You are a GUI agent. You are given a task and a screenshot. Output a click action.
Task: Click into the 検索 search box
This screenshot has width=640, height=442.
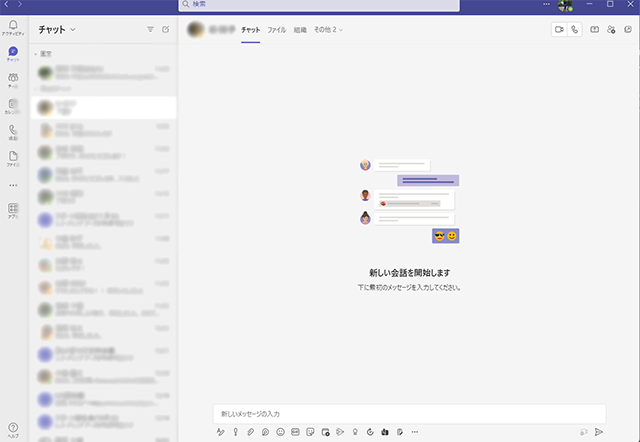[x=319, y=4]
